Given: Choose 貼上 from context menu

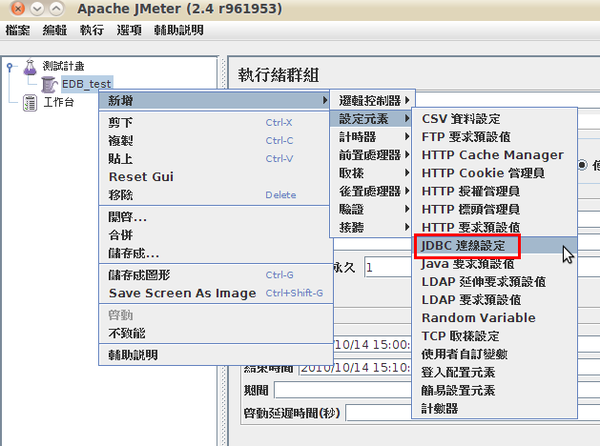Looking at the screenshot, I should [215, 159].
